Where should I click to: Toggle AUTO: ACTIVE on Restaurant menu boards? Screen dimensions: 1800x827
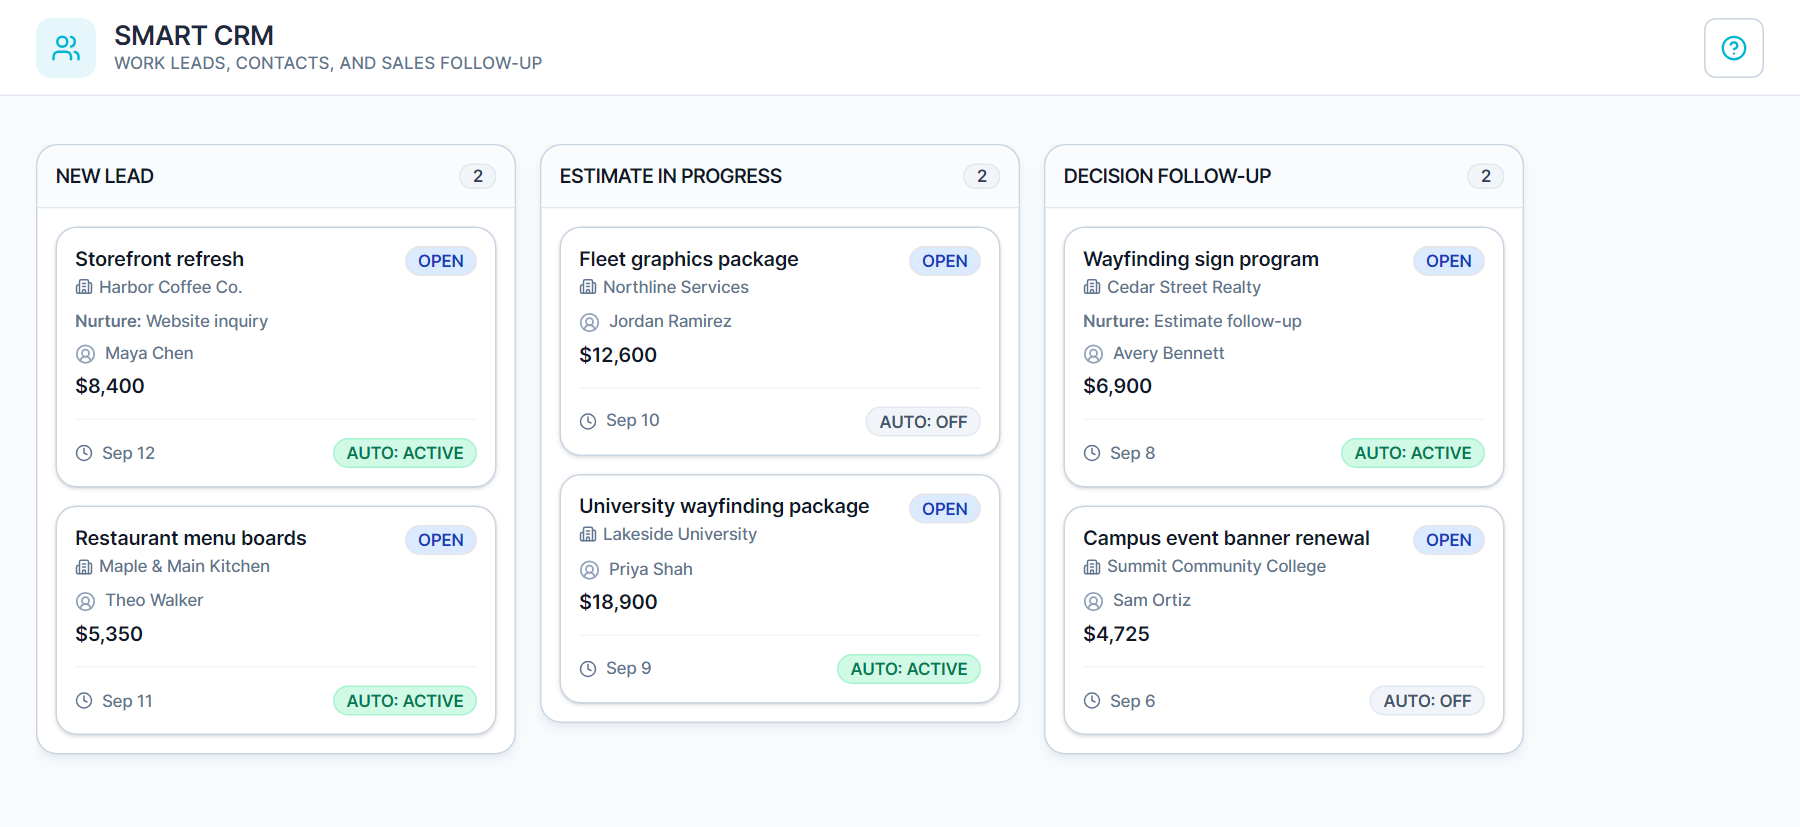pos(405,701)
